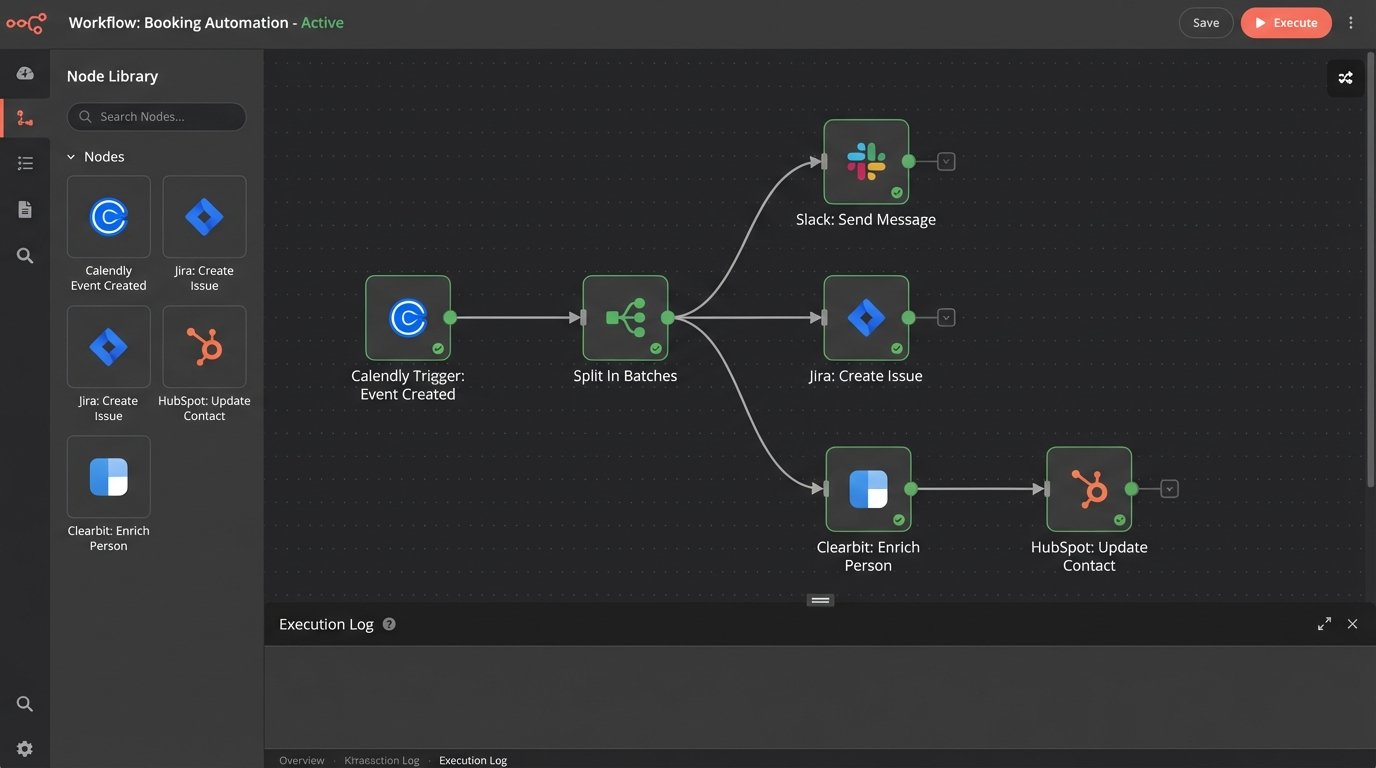The width and height of the screenshot is (1376, 768).
Task: Open dropdown next to Slack node output
Action: [946, 161]
